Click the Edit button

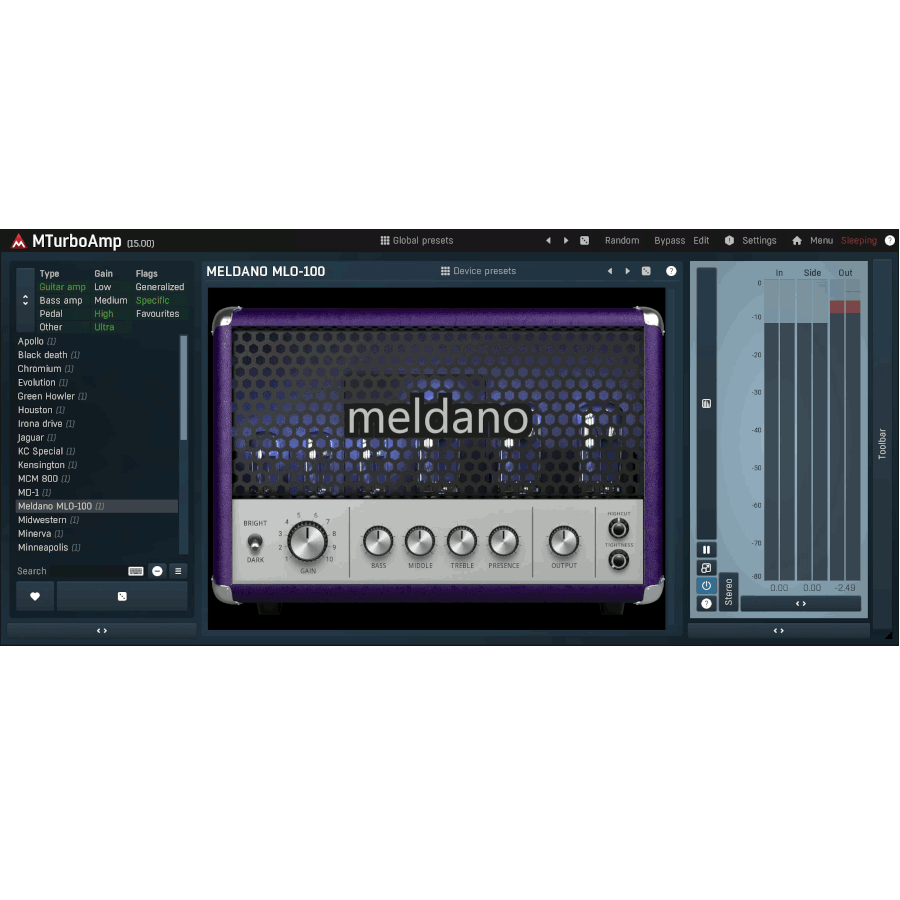pyautogui.click(x=701, y=240)
